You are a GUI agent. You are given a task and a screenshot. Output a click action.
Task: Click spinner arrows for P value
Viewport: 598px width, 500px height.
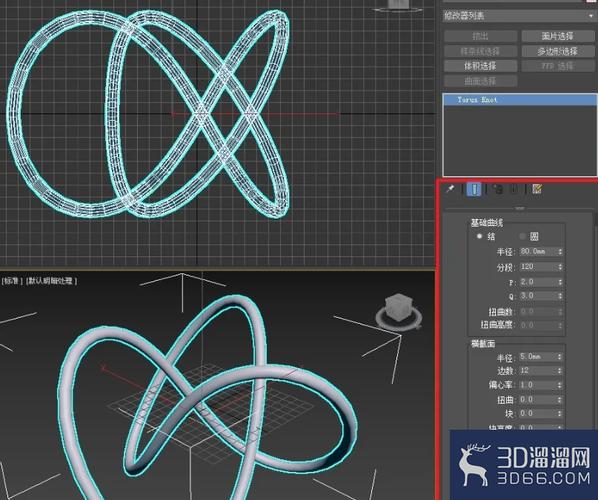point(560,282)
